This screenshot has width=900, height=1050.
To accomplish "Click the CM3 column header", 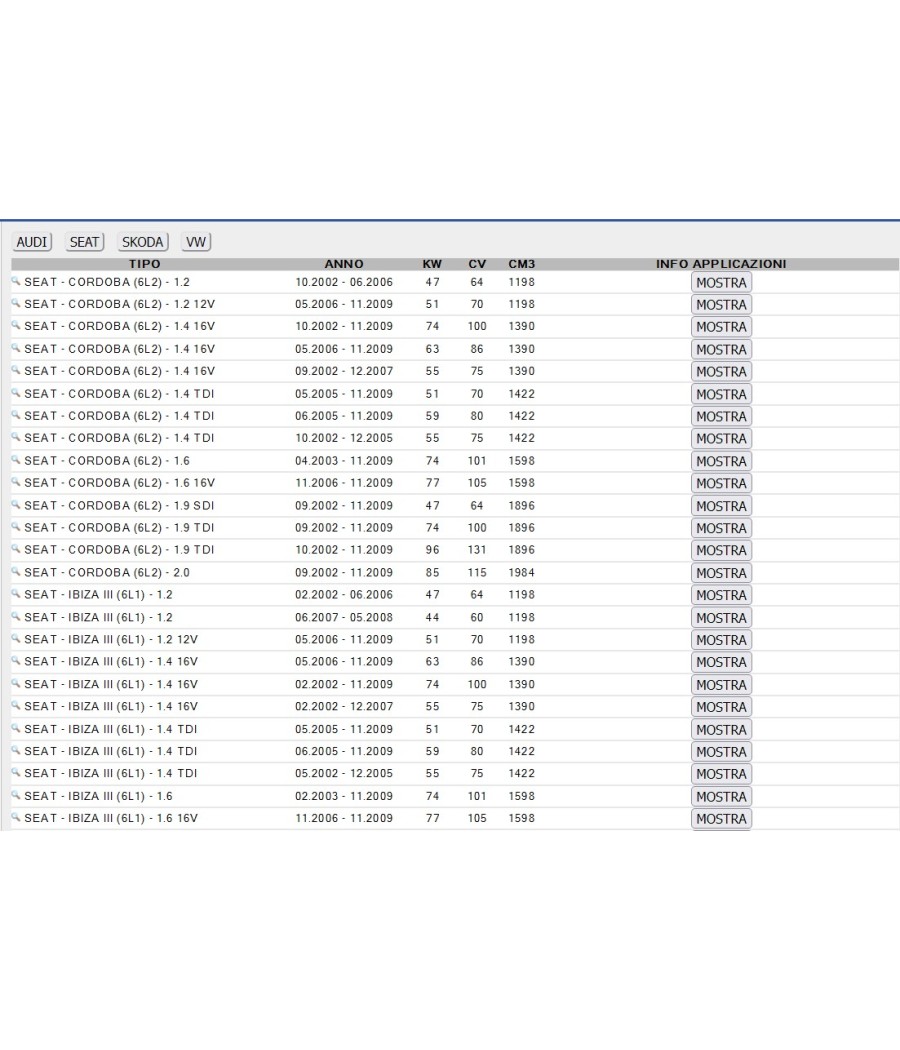I will (x=522, y=264).
